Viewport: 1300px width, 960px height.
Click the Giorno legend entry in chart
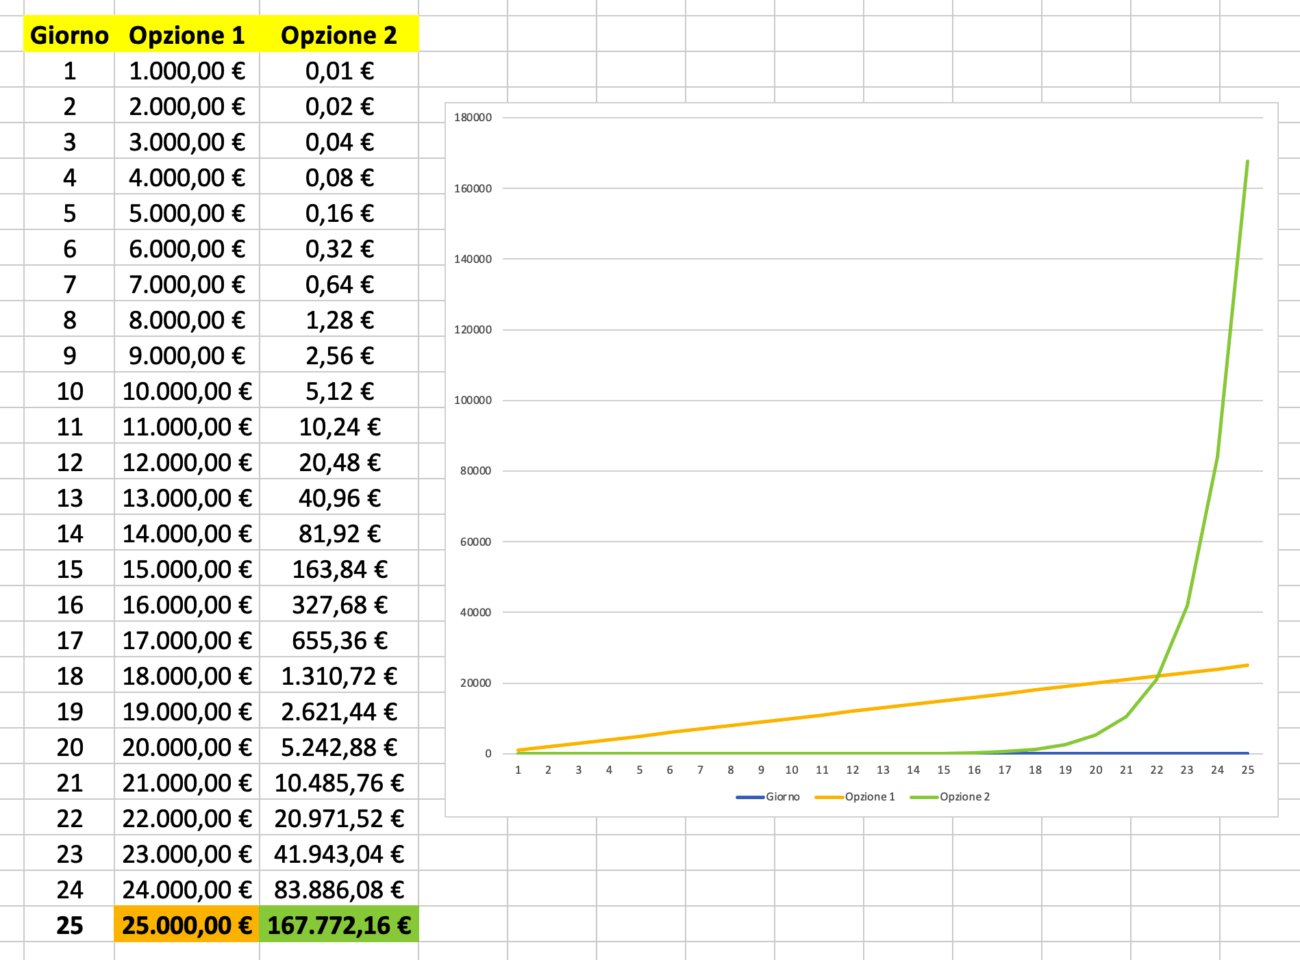tap(768, 797)
